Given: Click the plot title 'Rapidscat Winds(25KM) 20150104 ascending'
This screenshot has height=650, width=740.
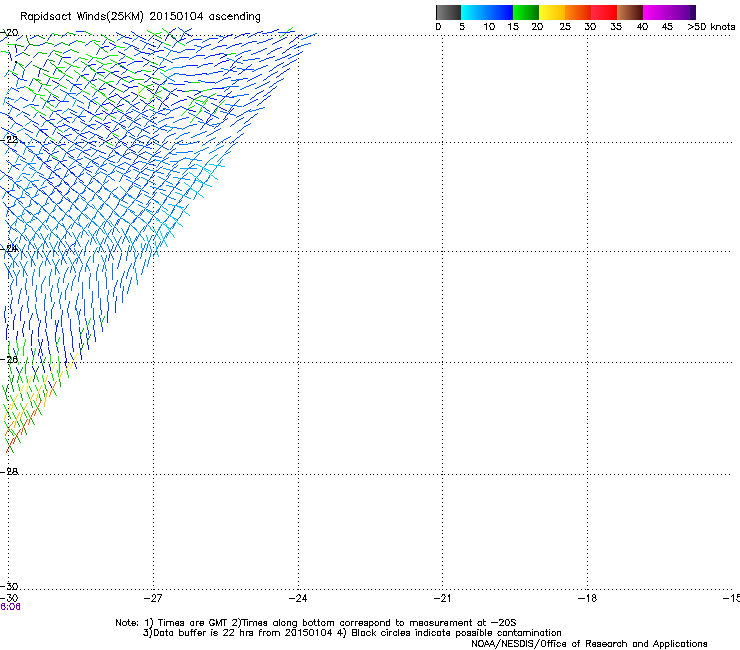Looking at the screenshot, I should (140, 17).
